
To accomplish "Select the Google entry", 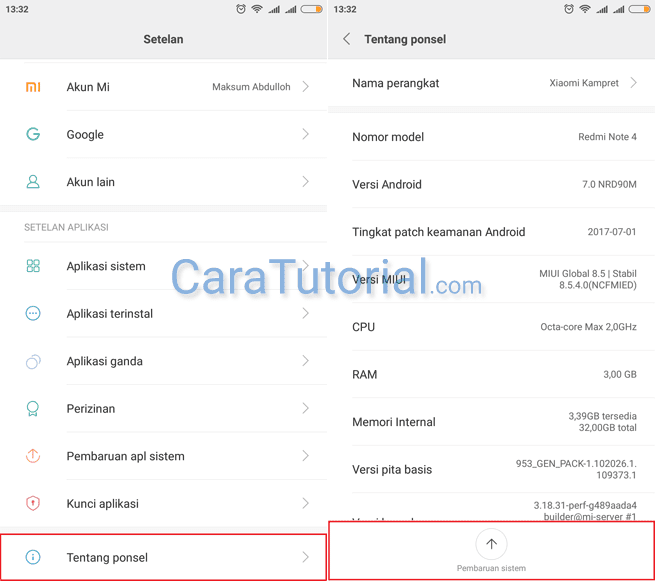I will 163,134.
